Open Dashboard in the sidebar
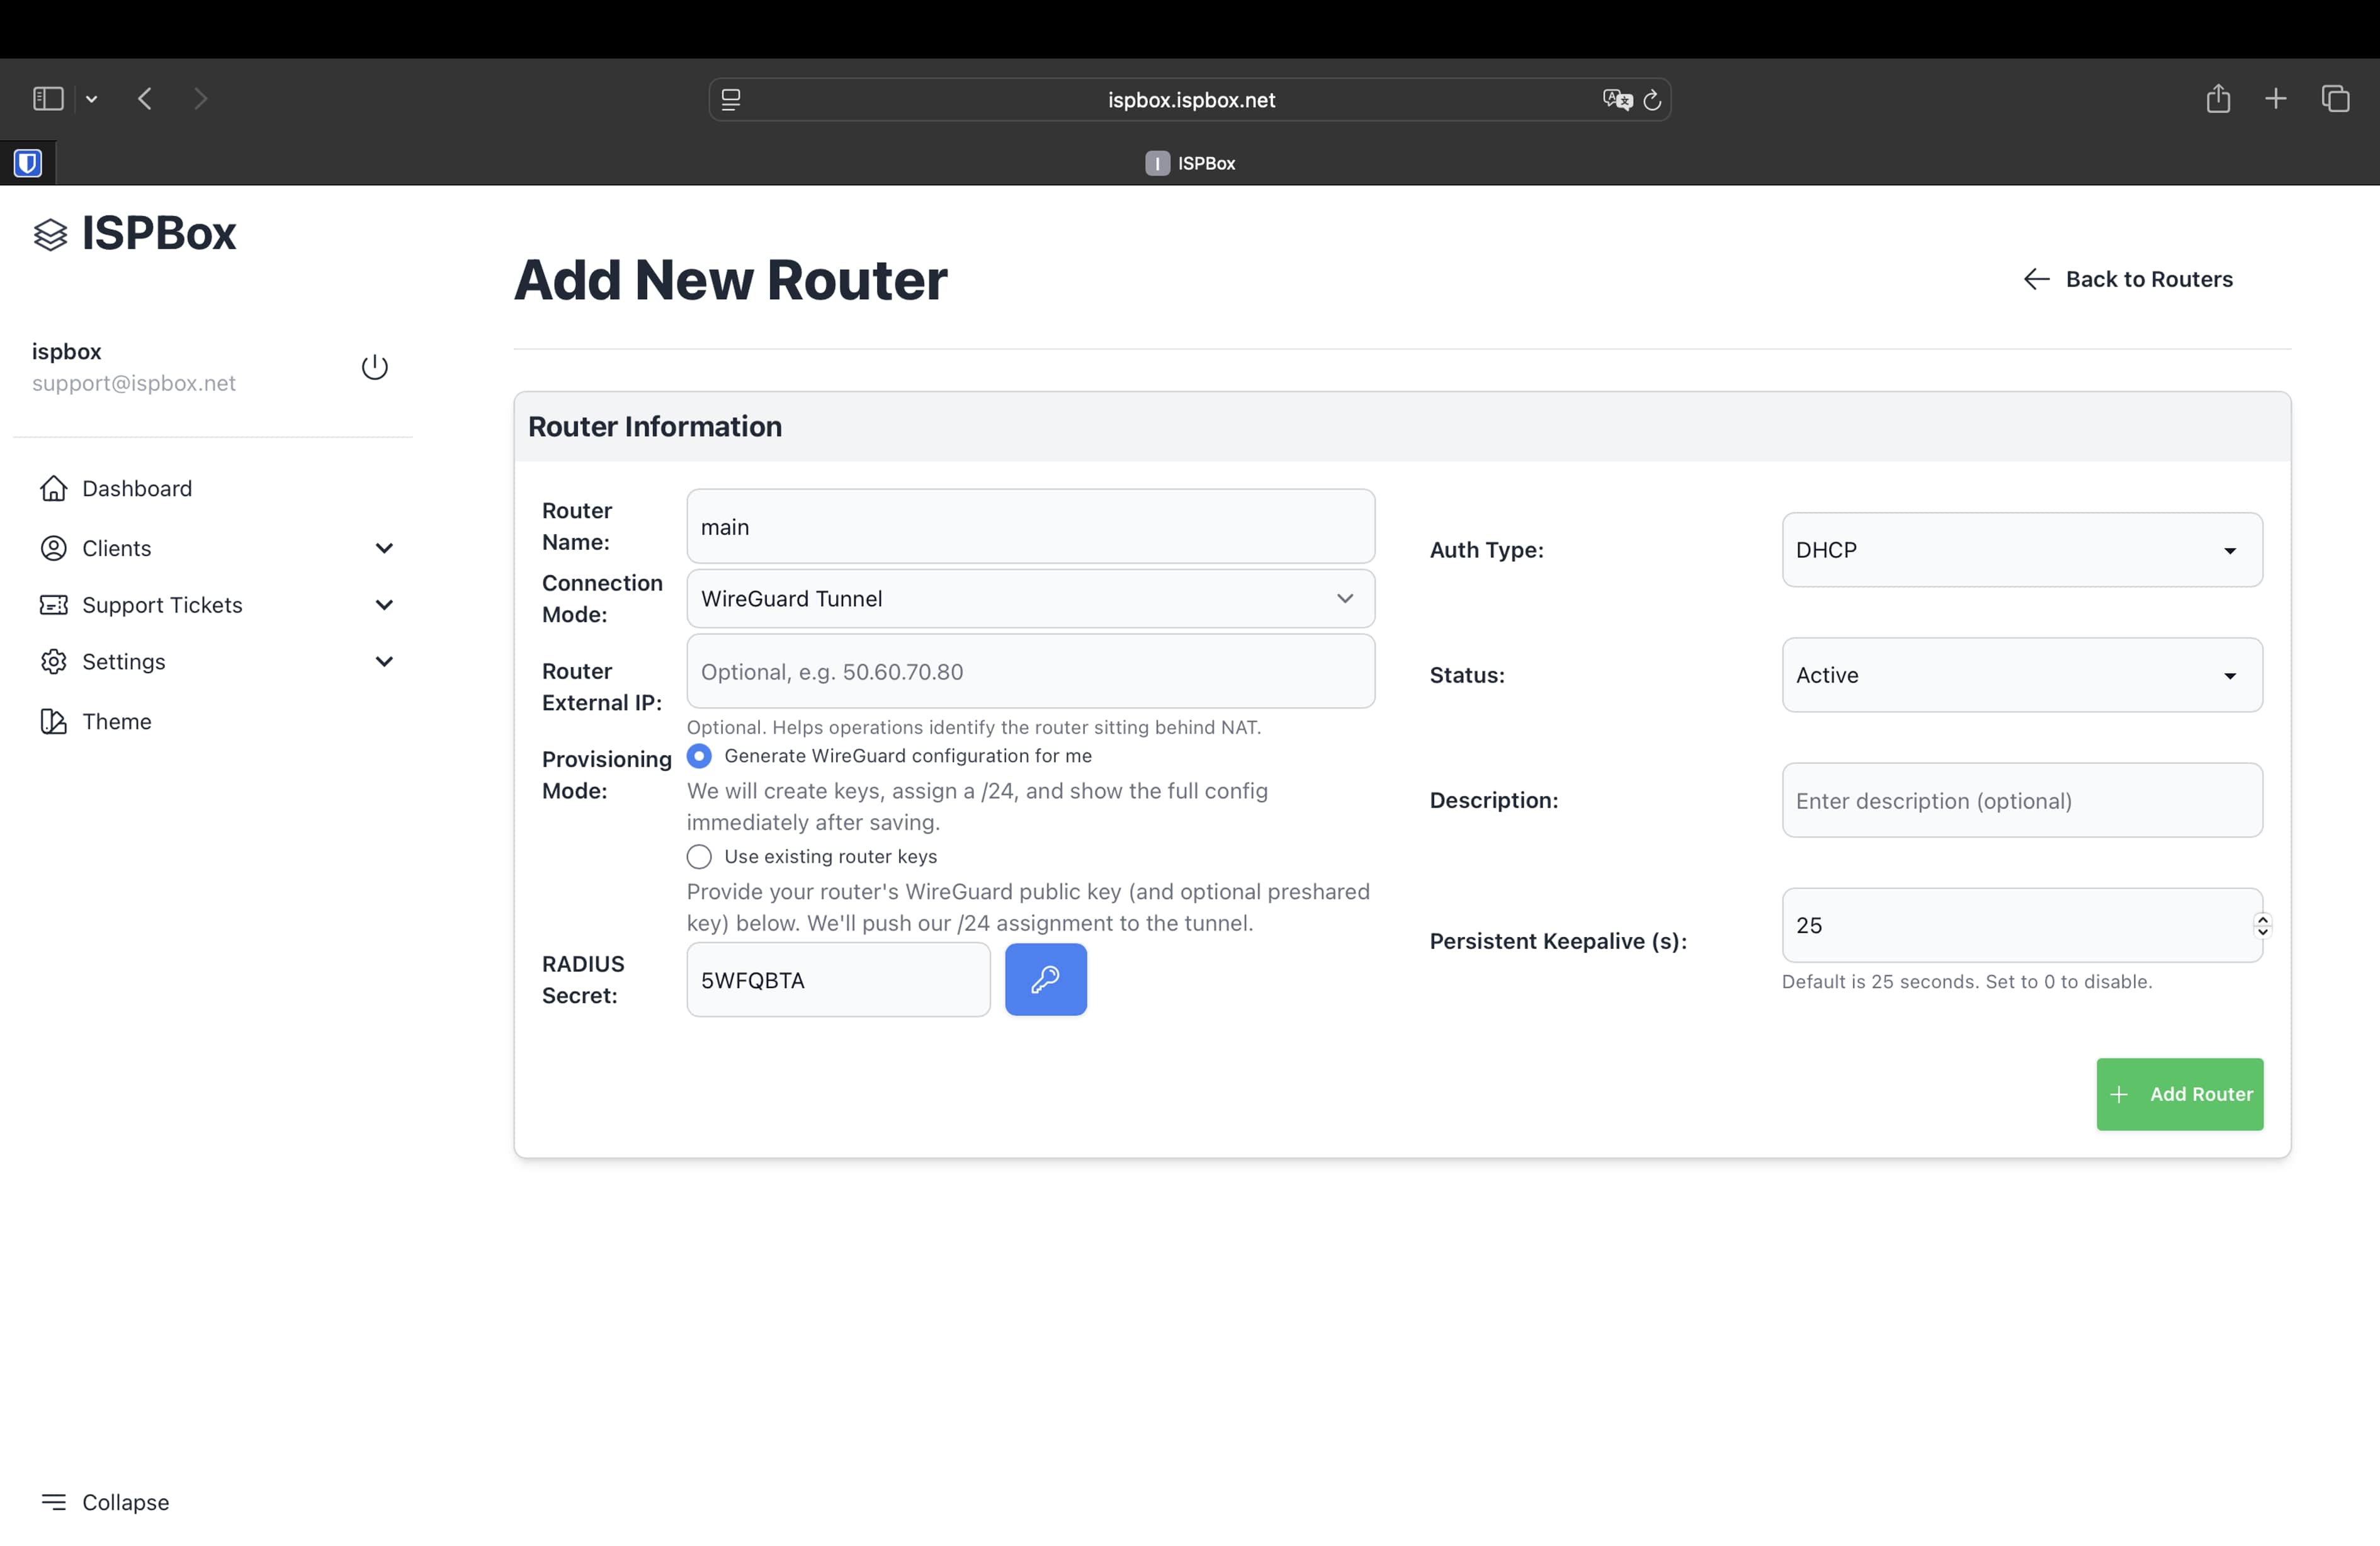Viewport: 2380px width, 1546px height. click(x=137, y=488)
